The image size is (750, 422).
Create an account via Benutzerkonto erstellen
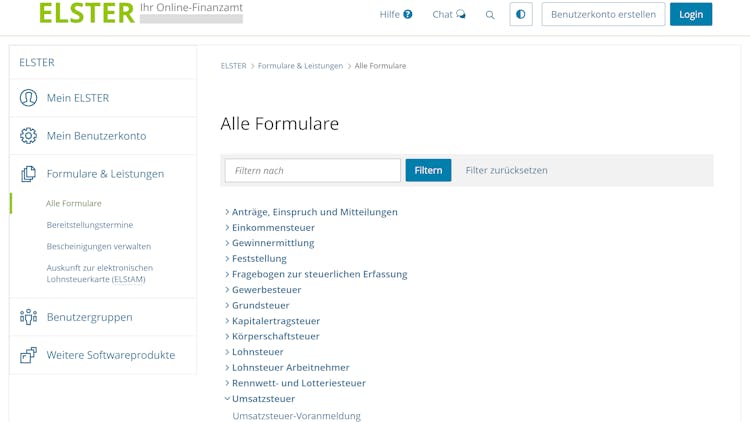click(603, 14)
